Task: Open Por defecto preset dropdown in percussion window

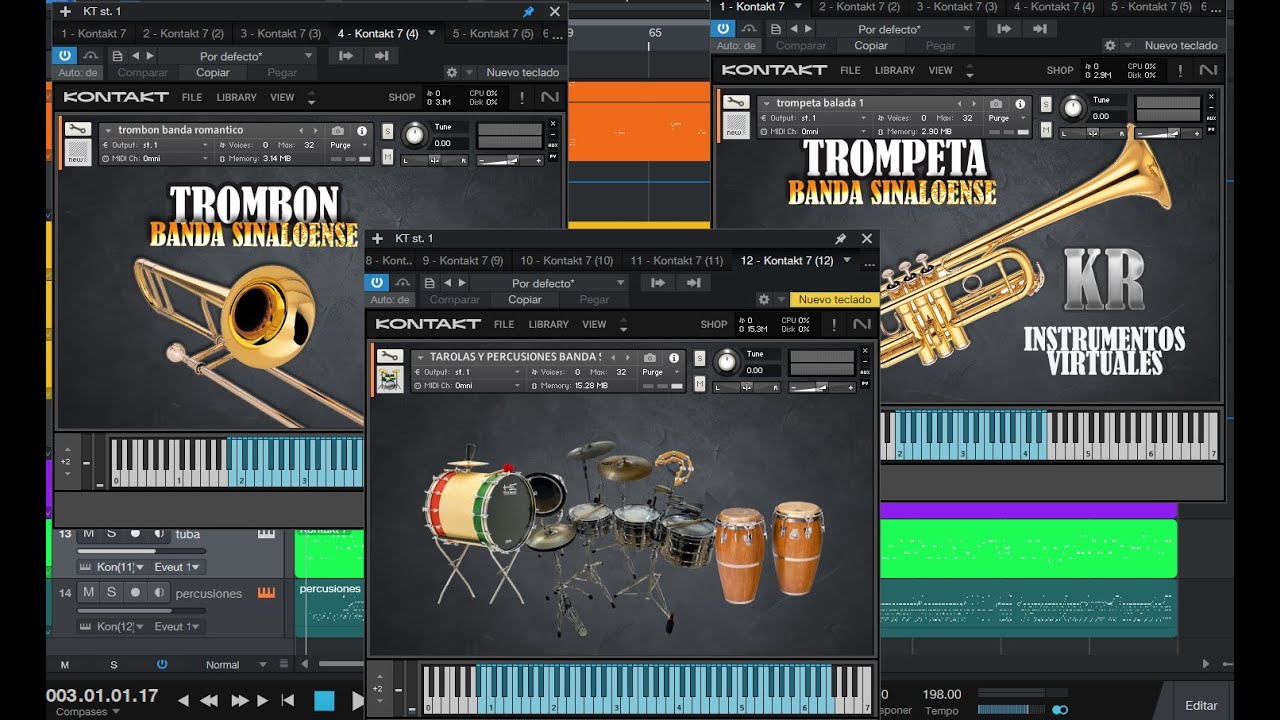Action: (548, 283)
